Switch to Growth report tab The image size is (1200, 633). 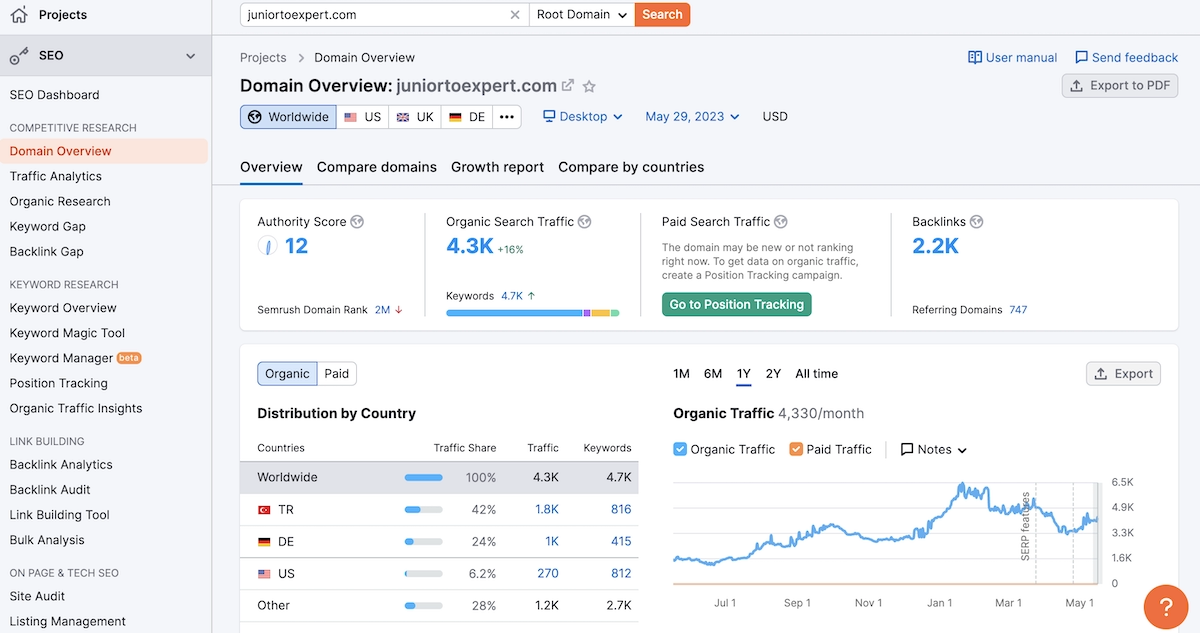pyautogui.click(x=498, y=167)
